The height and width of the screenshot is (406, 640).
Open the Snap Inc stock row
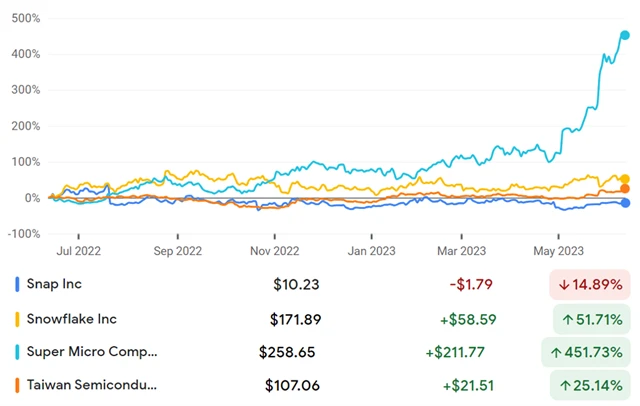click(58, 284)
